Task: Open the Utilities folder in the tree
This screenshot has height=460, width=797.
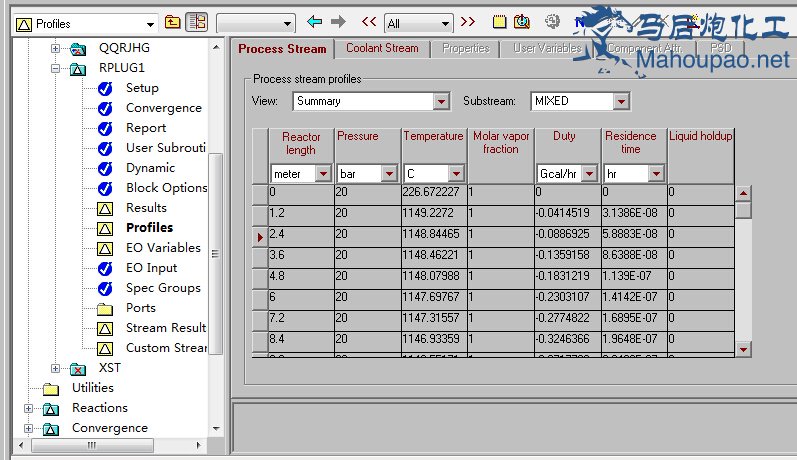Action: [x=93, y=388]
